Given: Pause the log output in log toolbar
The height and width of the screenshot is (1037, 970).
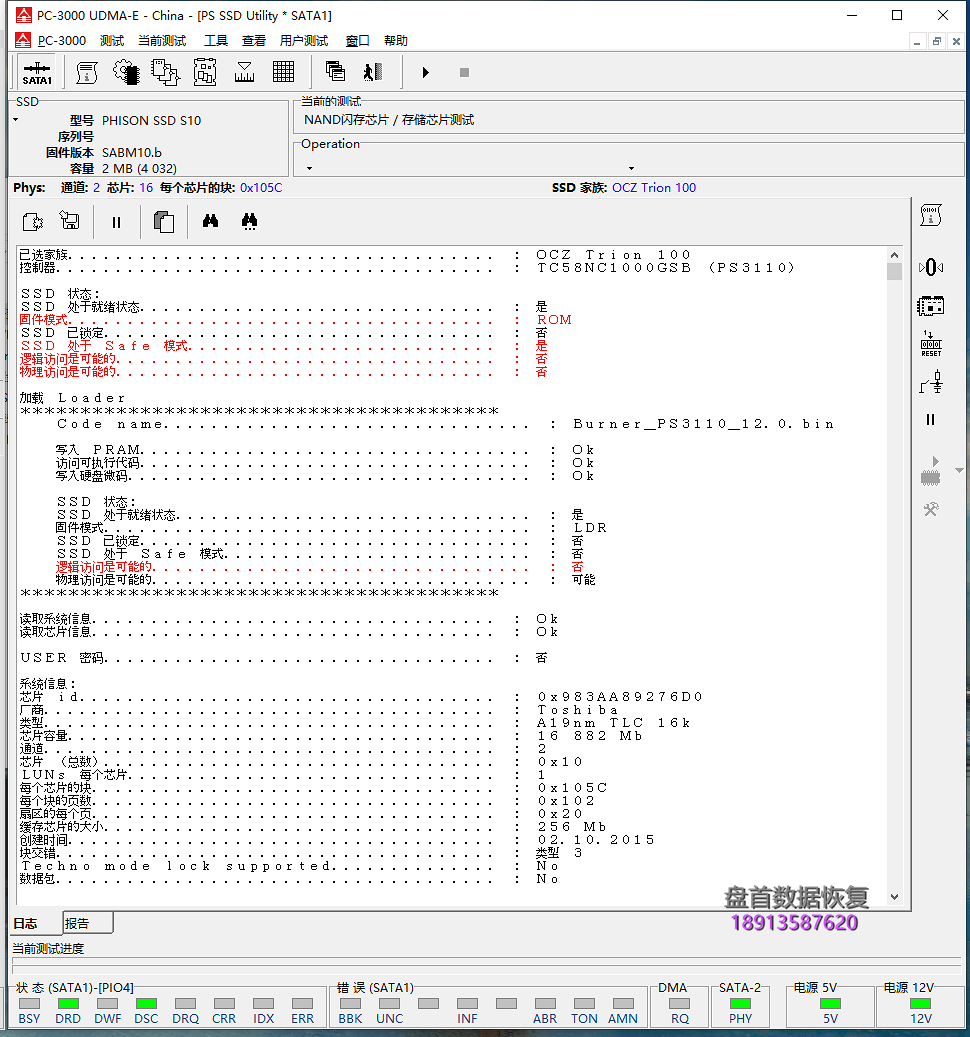Looking at the screenshot, I should [116, 222].
